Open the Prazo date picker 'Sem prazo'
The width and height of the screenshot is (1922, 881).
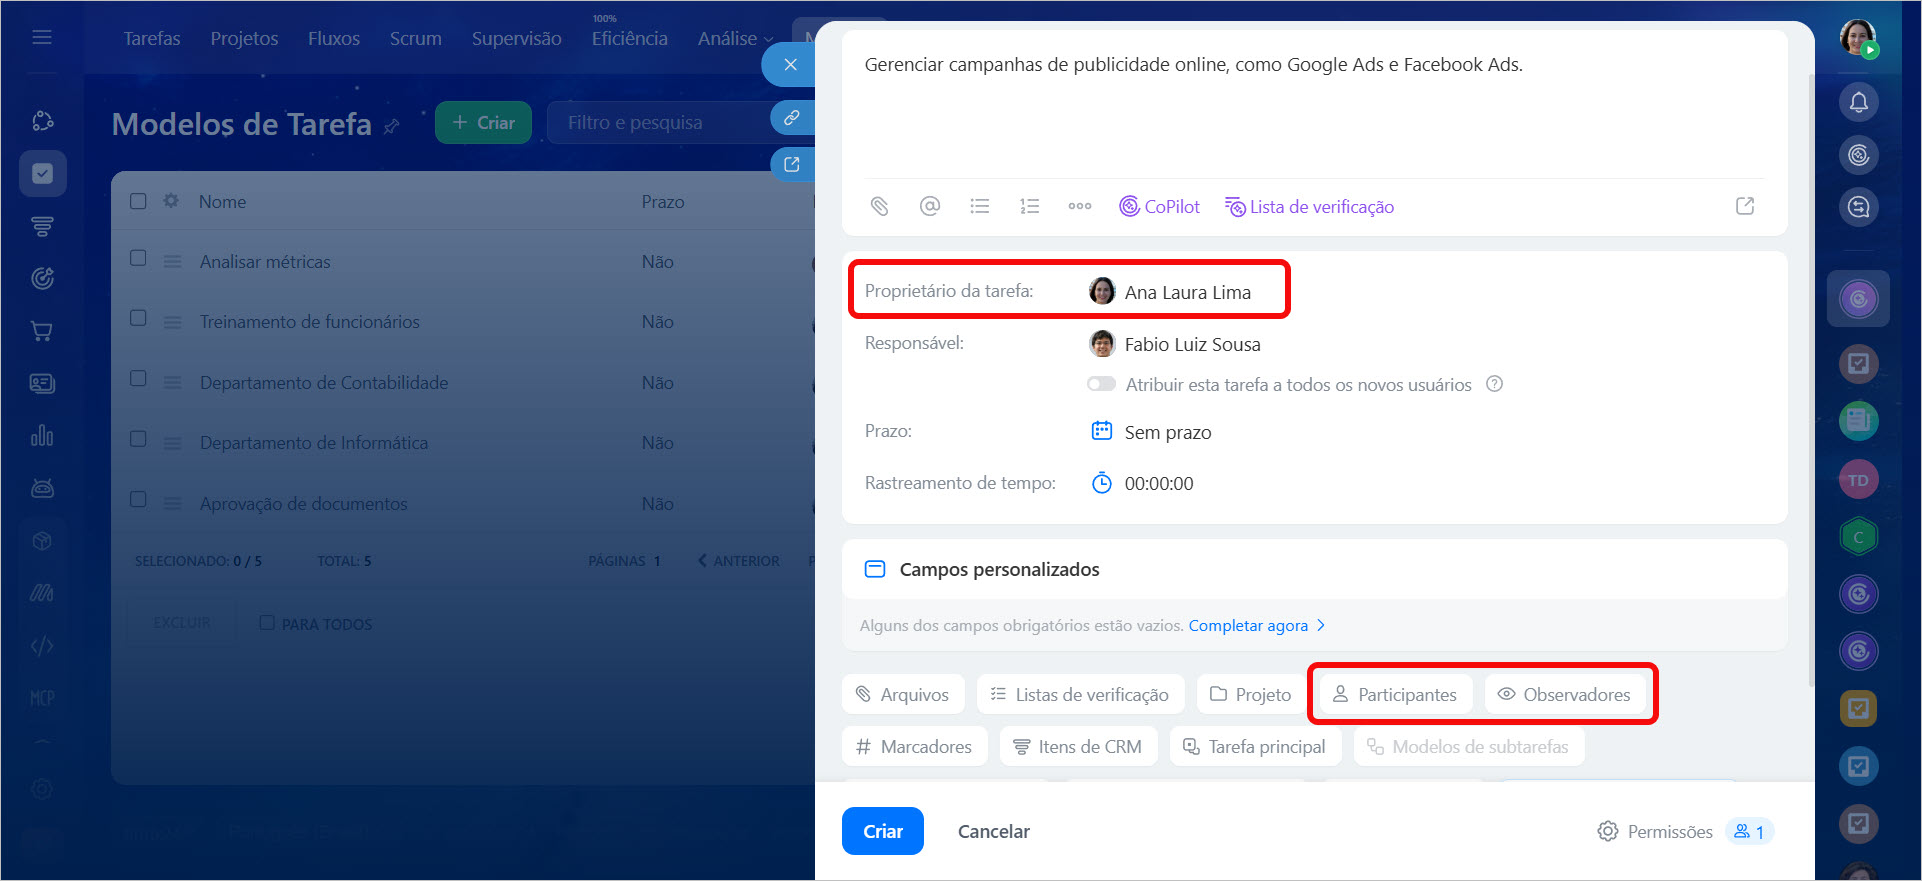1167,432
